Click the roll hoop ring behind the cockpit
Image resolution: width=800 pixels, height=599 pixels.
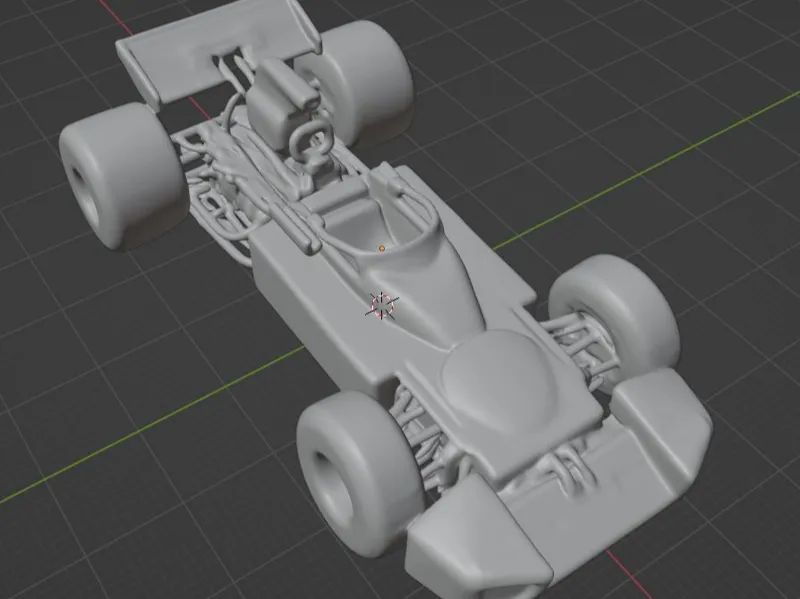[310, 141]
